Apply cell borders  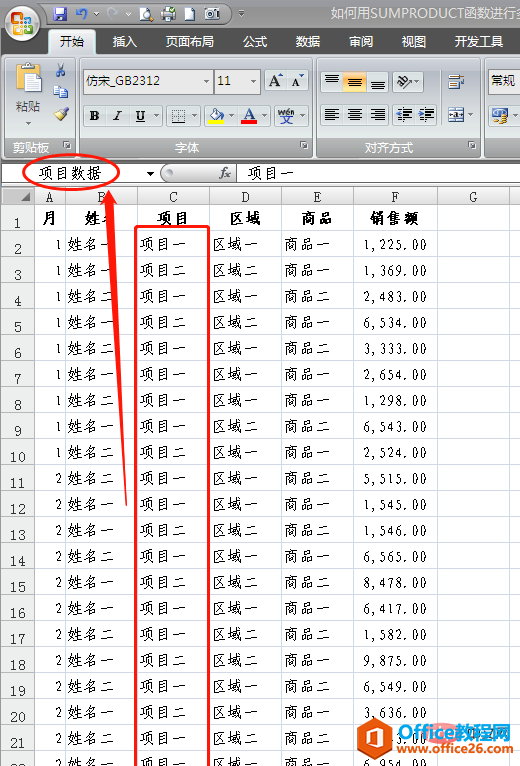coord(178,116)
